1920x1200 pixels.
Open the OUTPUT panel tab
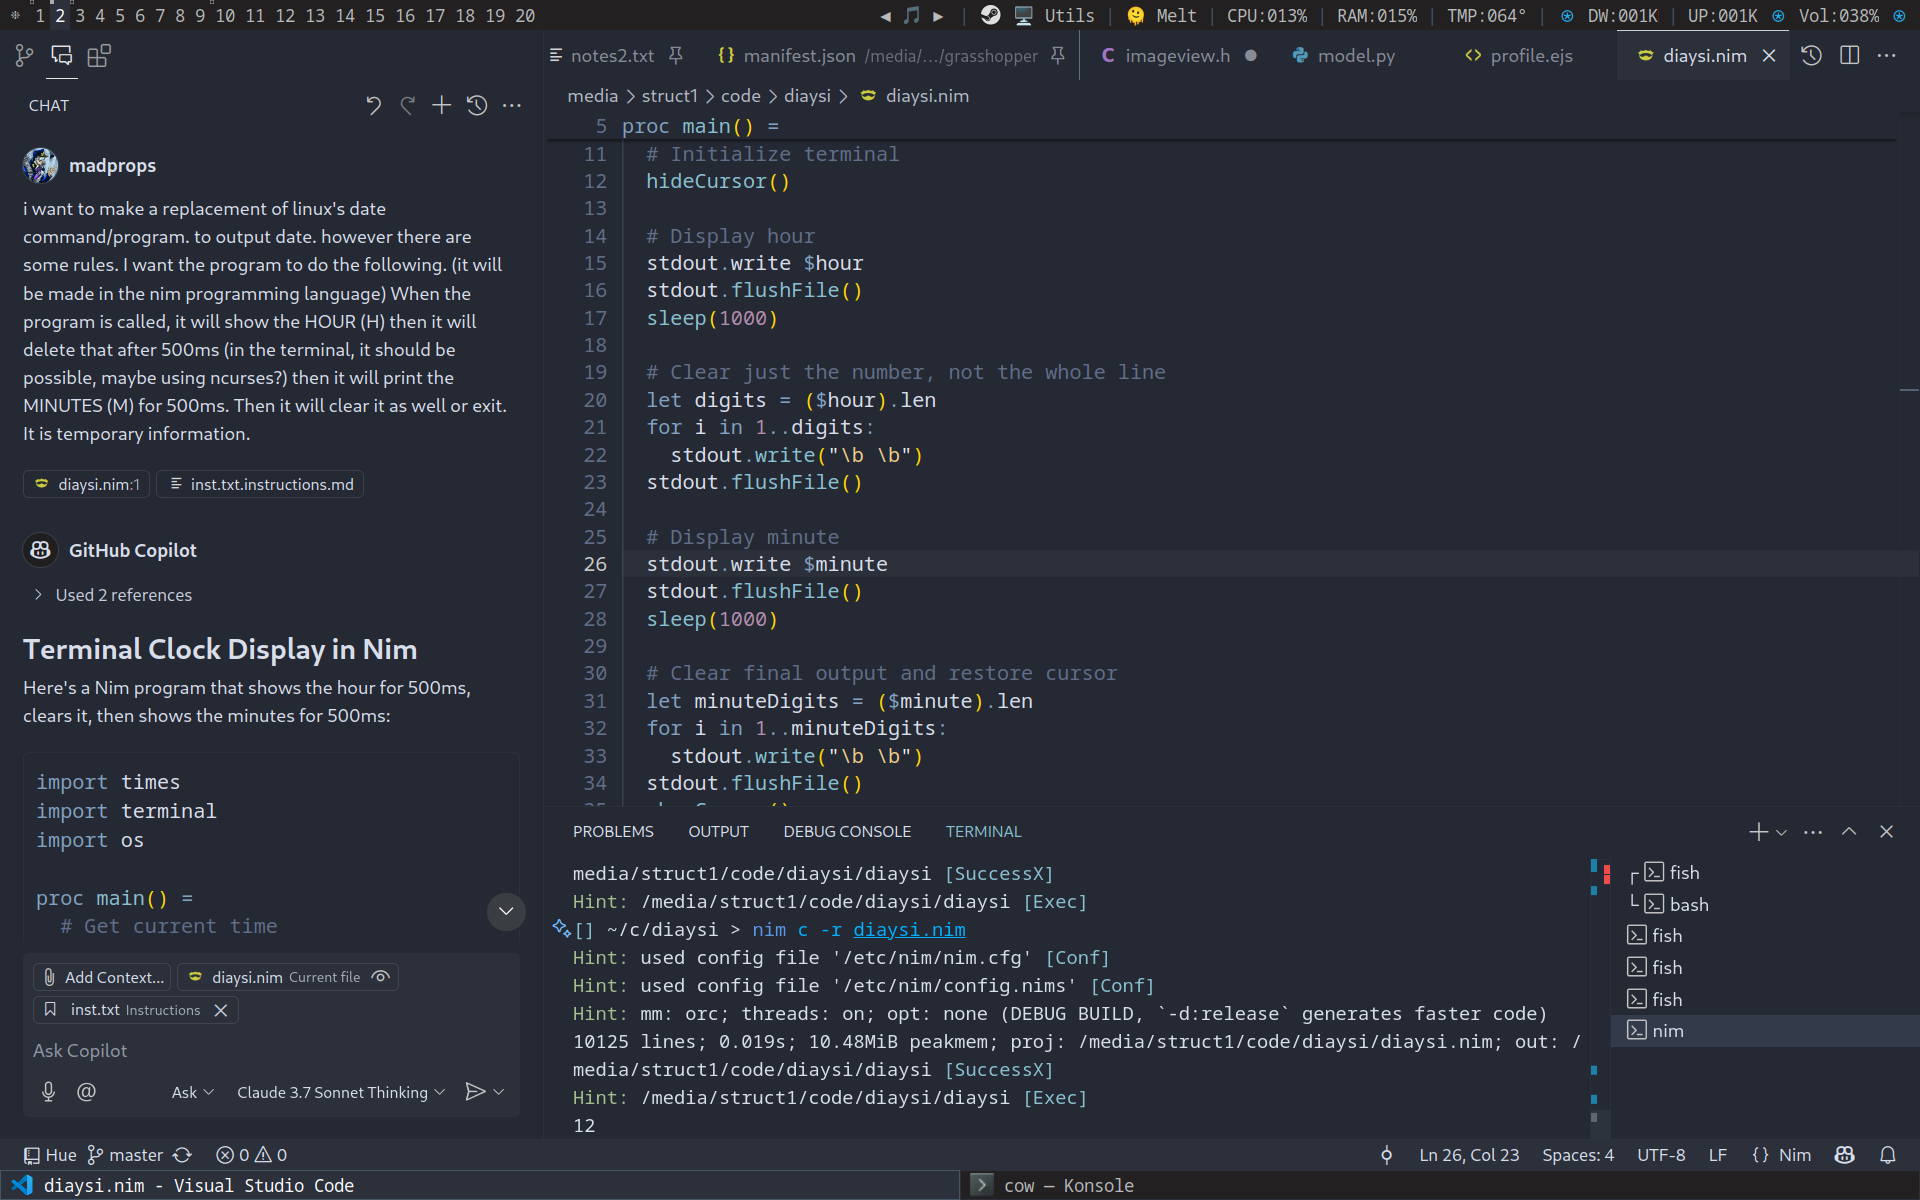click(x=718, y=832)
